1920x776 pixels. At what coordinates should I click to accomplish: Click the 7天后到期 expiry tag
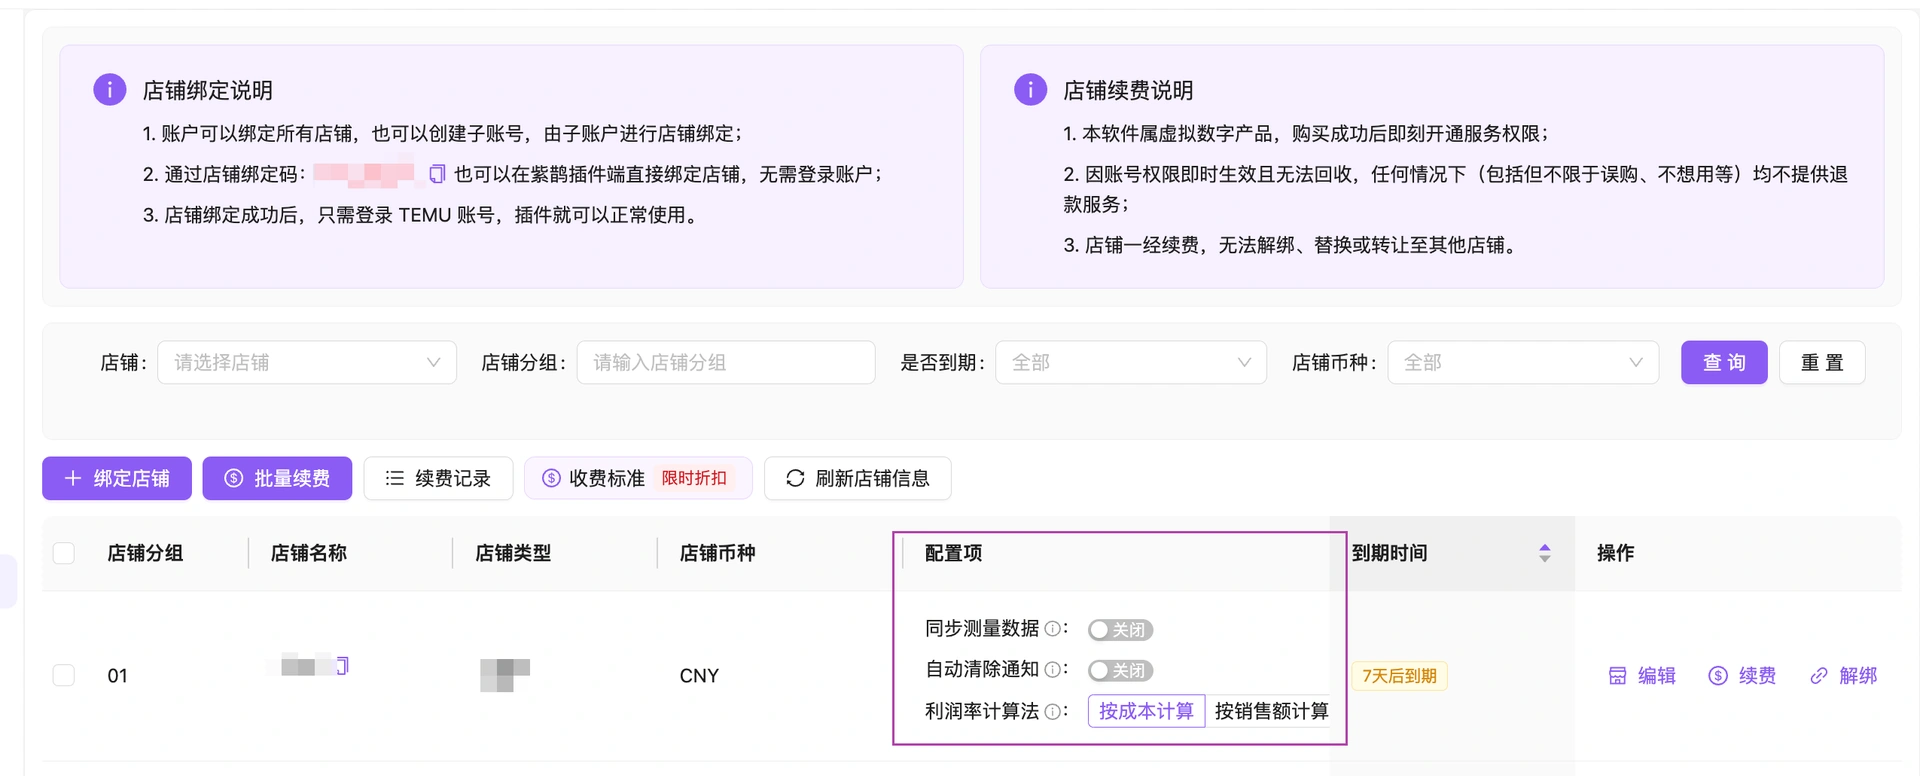(1399, 676)
